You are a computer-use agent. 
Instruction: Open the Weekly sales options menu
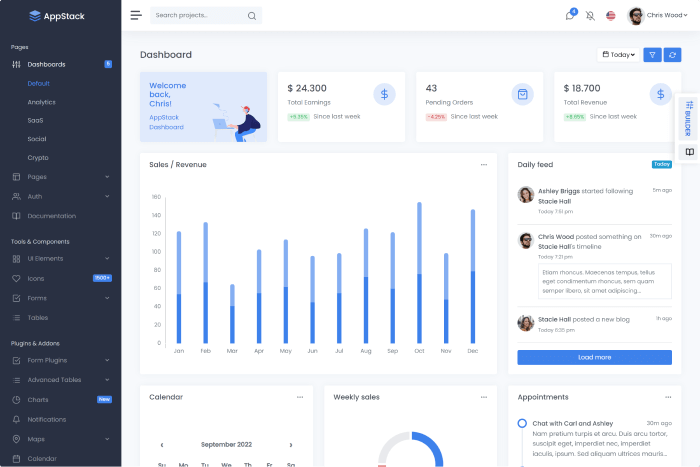484,397
